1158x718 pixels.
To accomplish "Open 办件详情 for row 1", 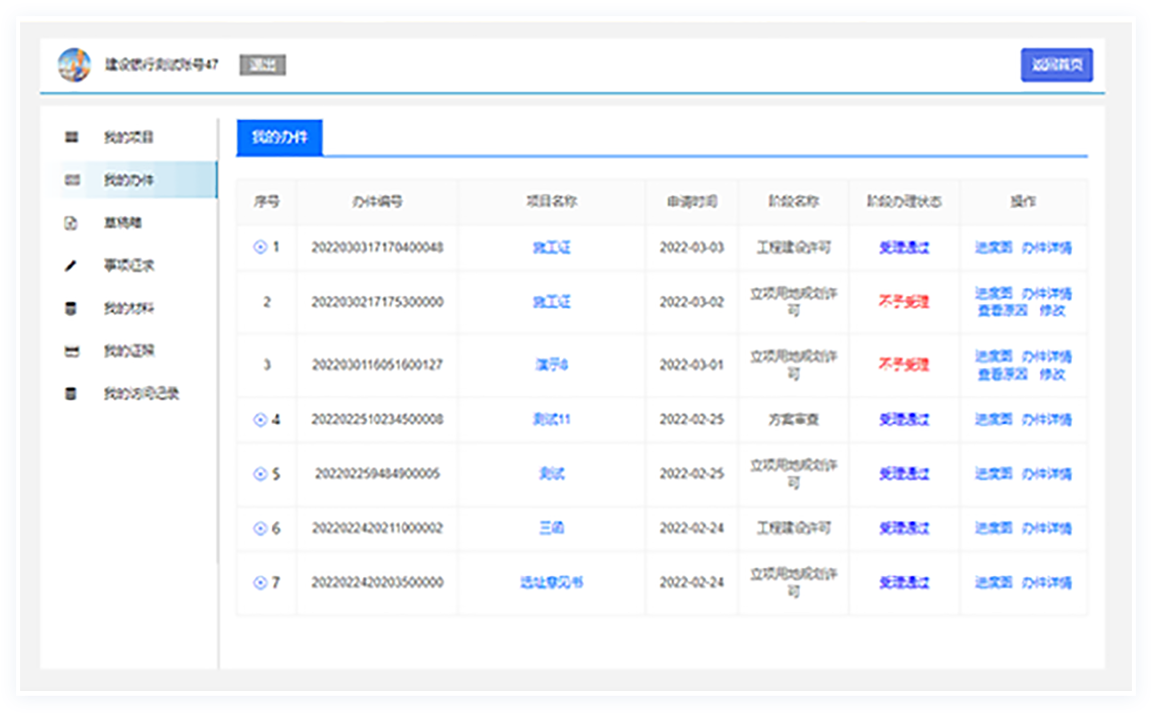I will [x=1047, y=248].
